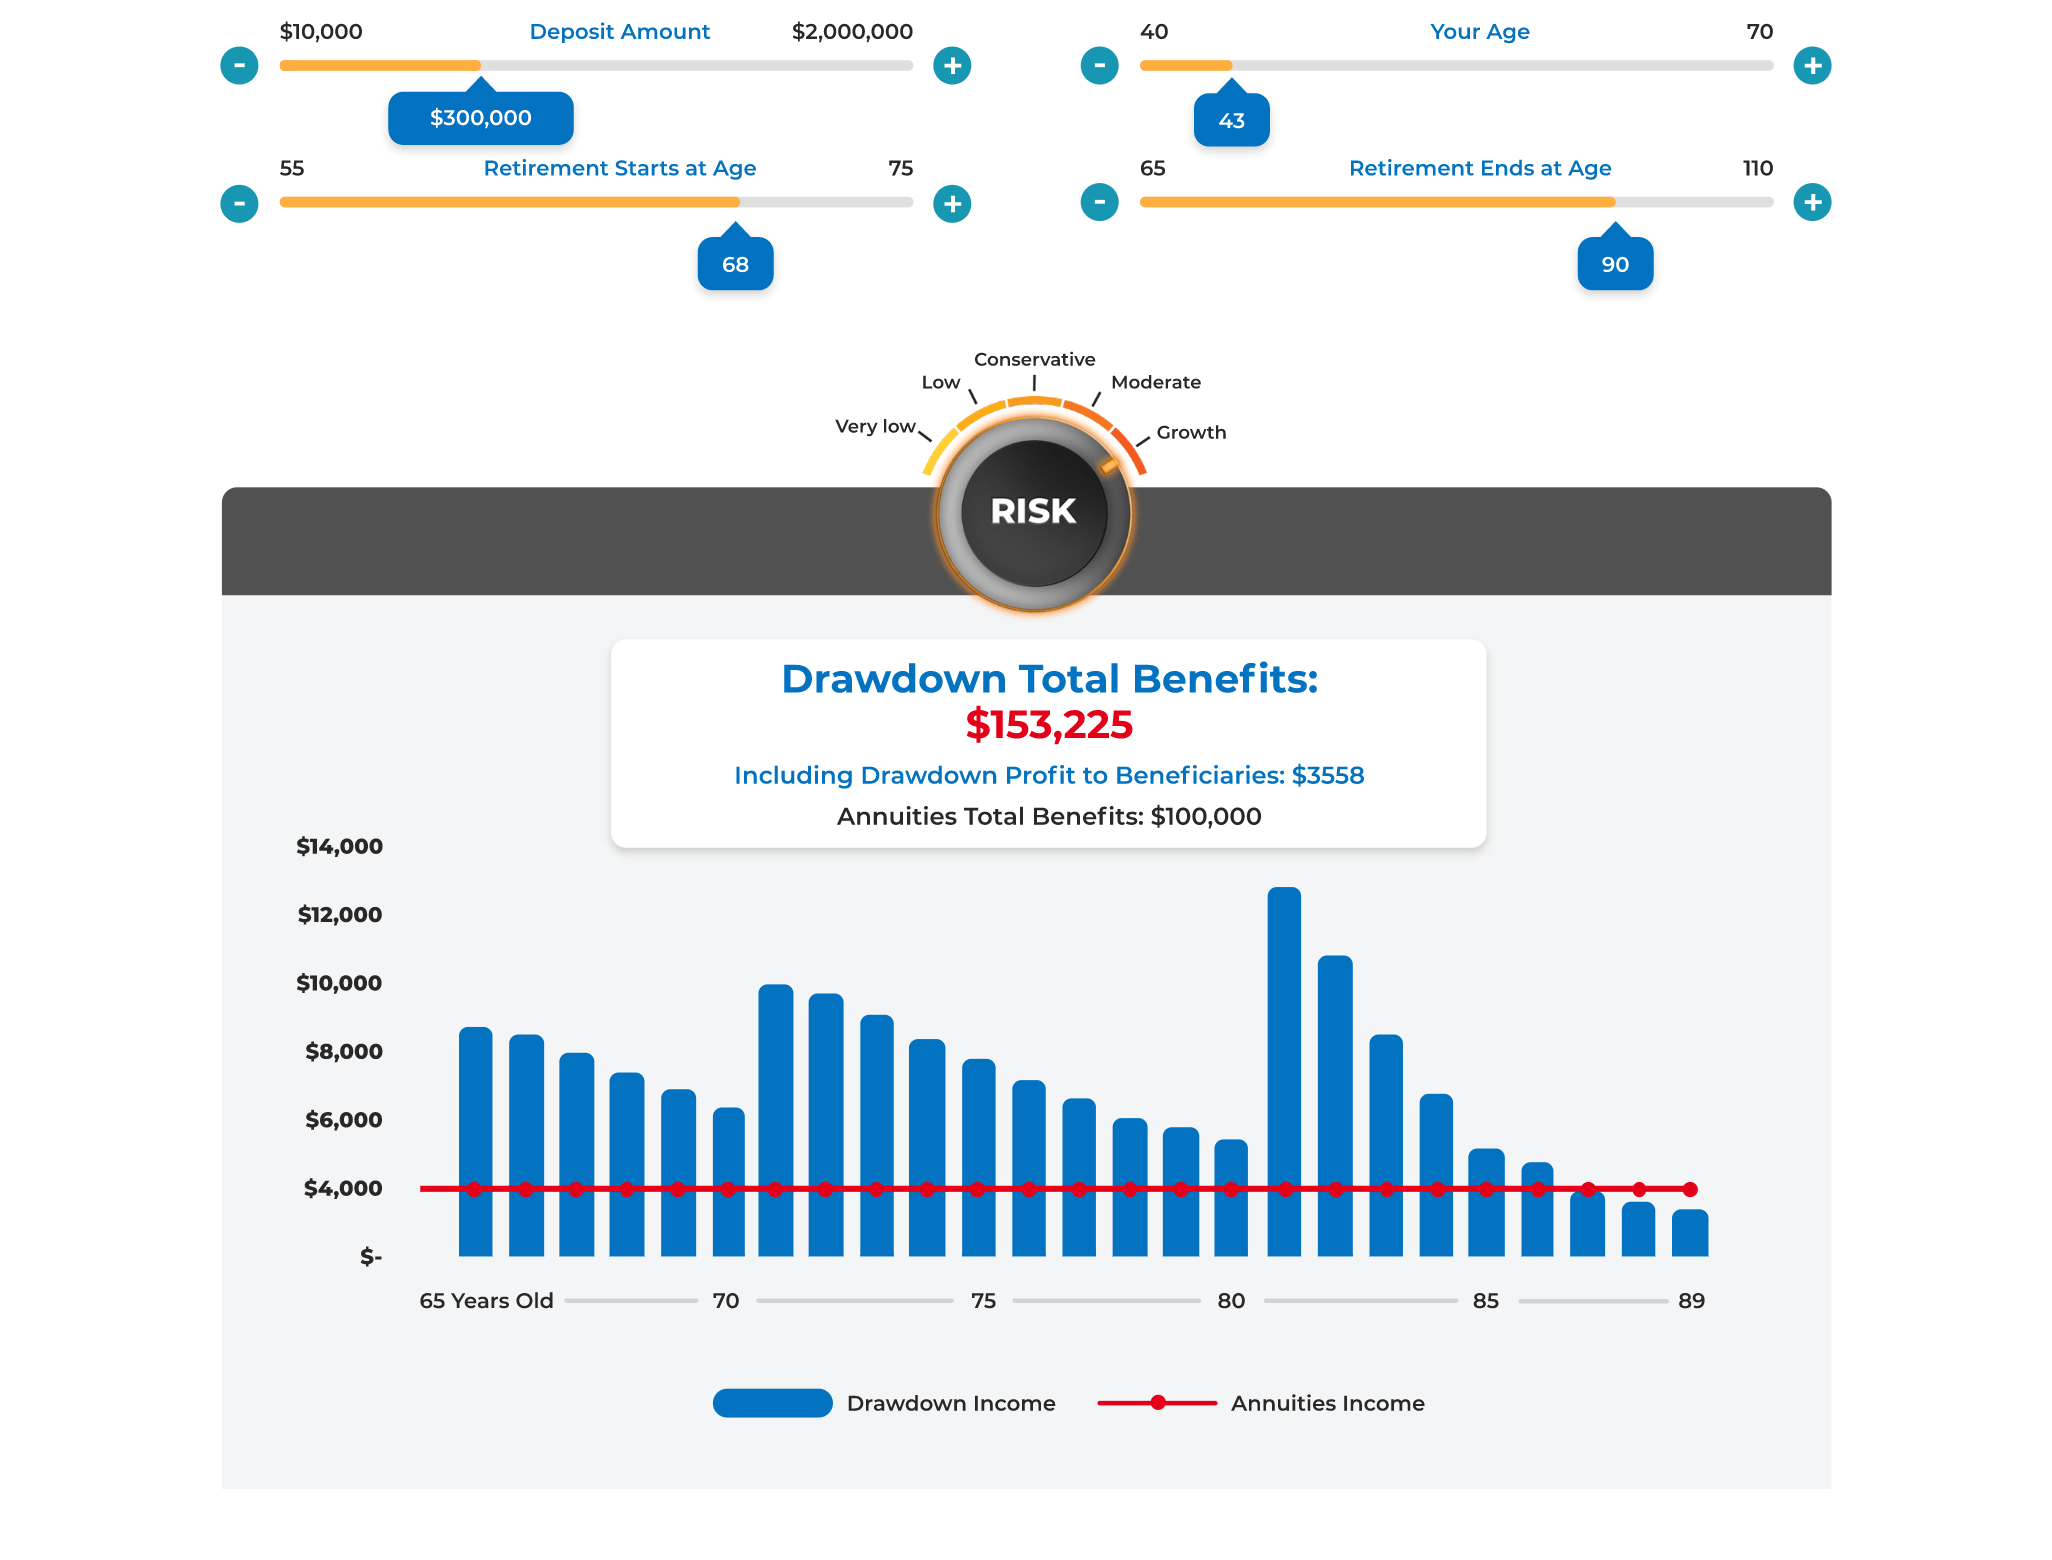Image resolution: width=2052 pixels, height=1560 pixels.
Task: Lower Retirement Starts at Age with minus
Action: (x=239, y=203)
